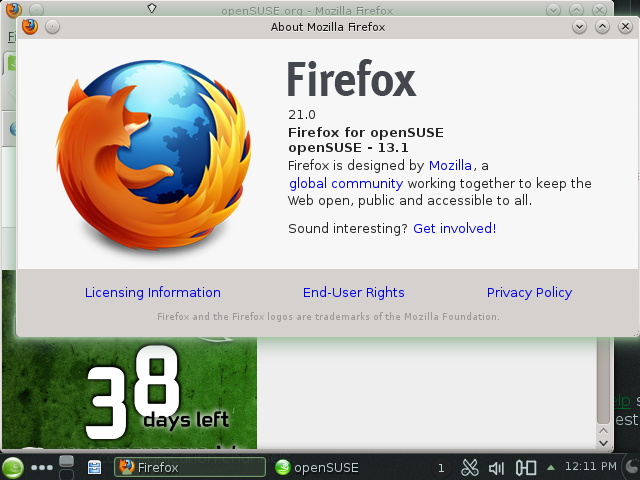Open the Mozilla link in About dialog

coord(450,165)
